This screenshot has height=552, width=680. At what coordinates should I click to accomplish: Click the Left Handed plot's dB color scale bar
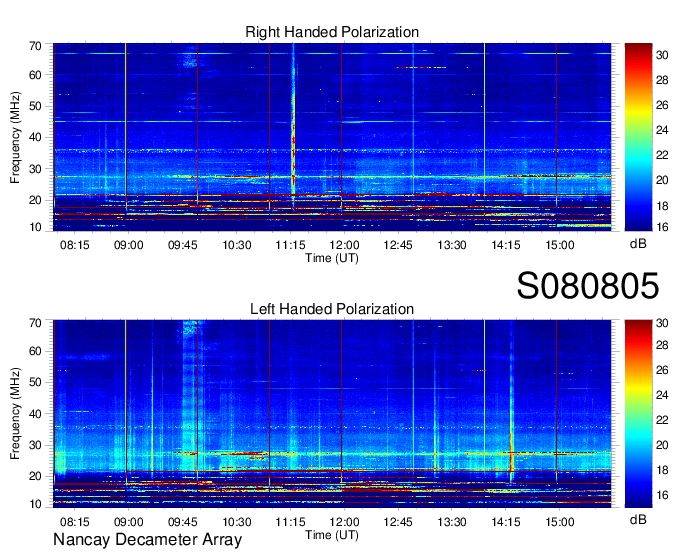638,413
